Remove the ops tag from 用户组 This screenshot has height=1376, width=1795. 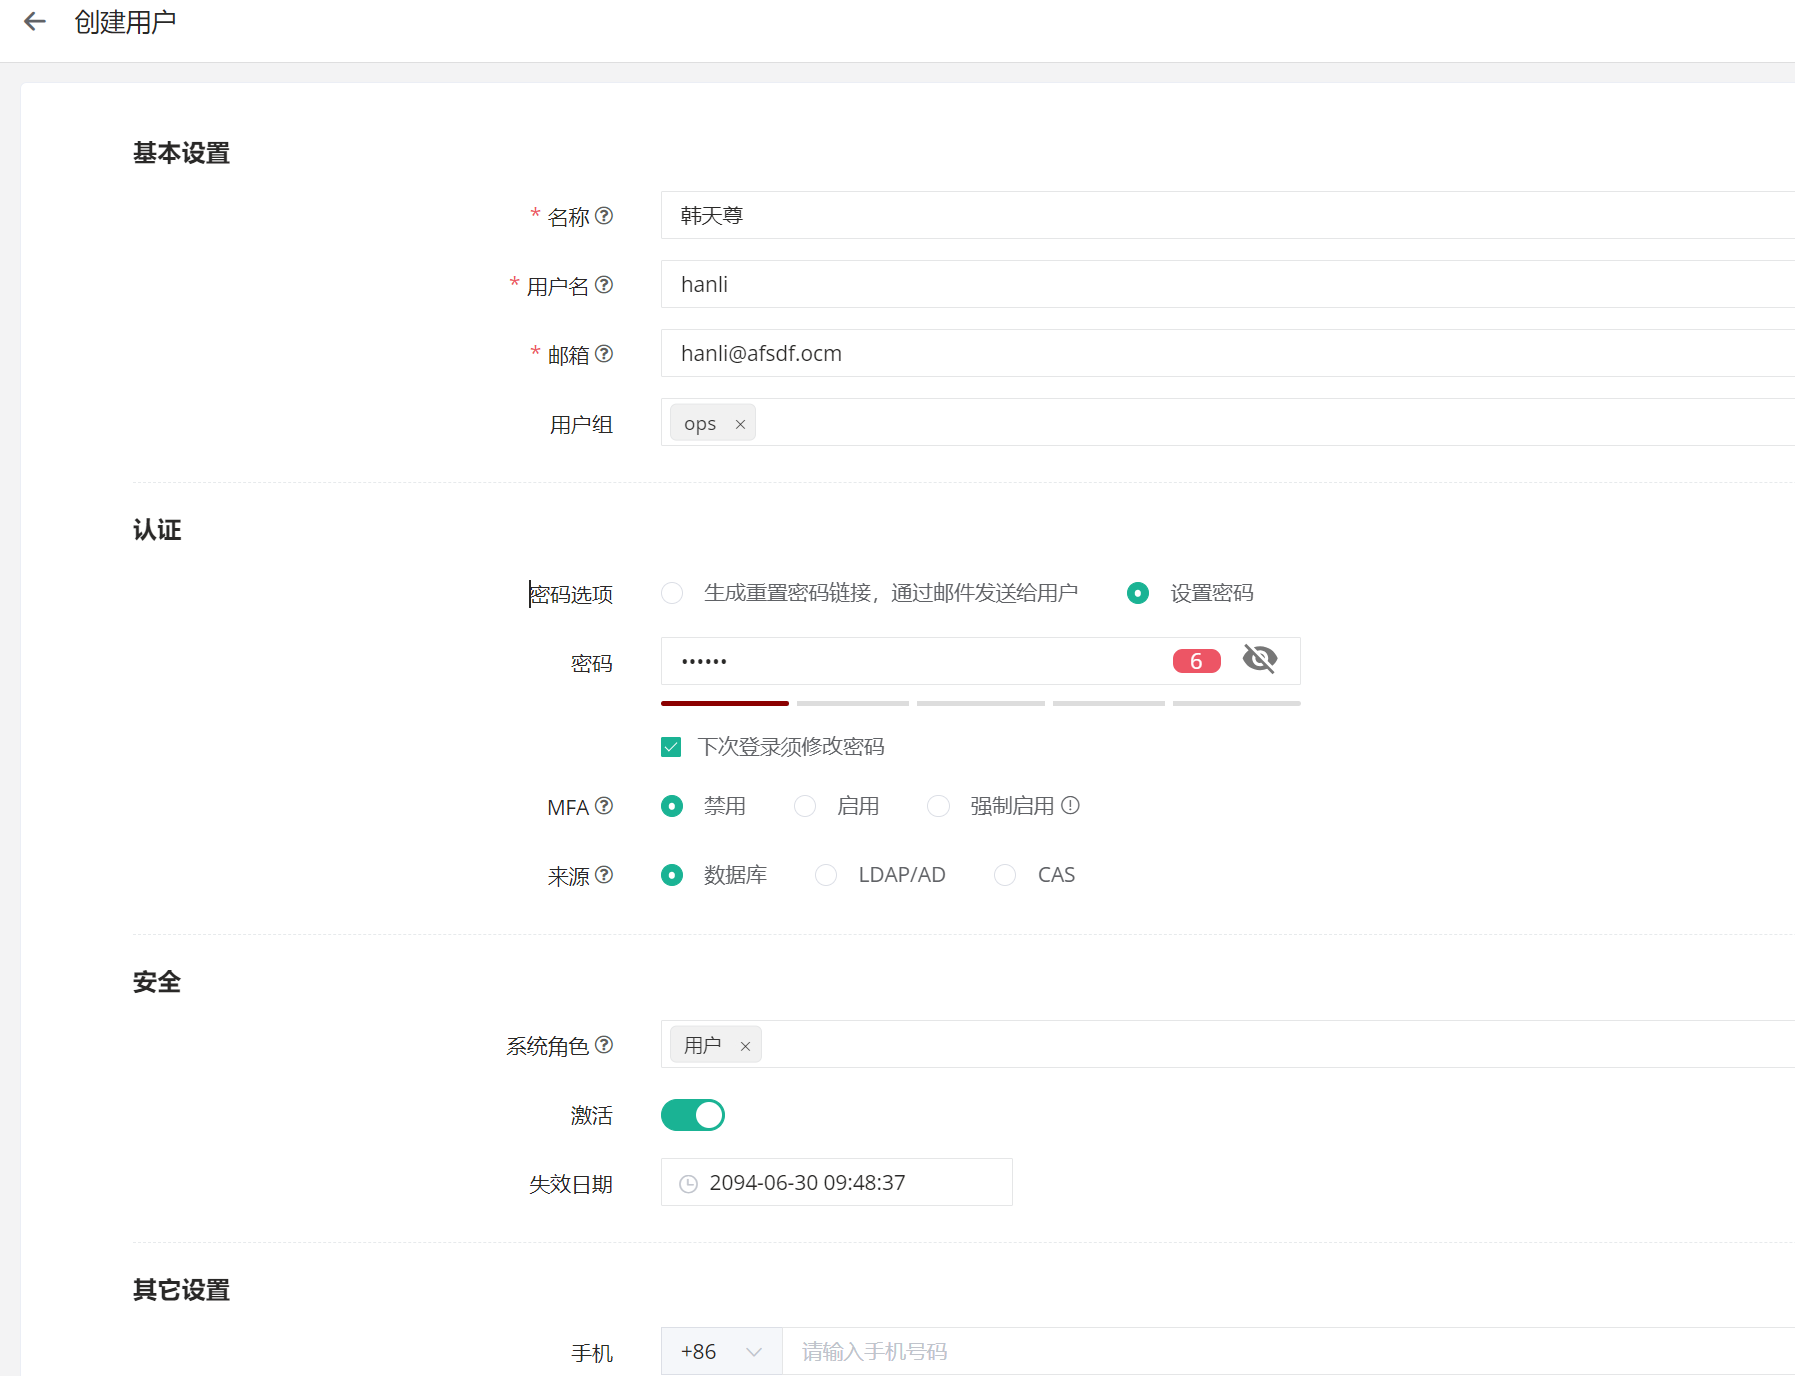coord(740,424)
